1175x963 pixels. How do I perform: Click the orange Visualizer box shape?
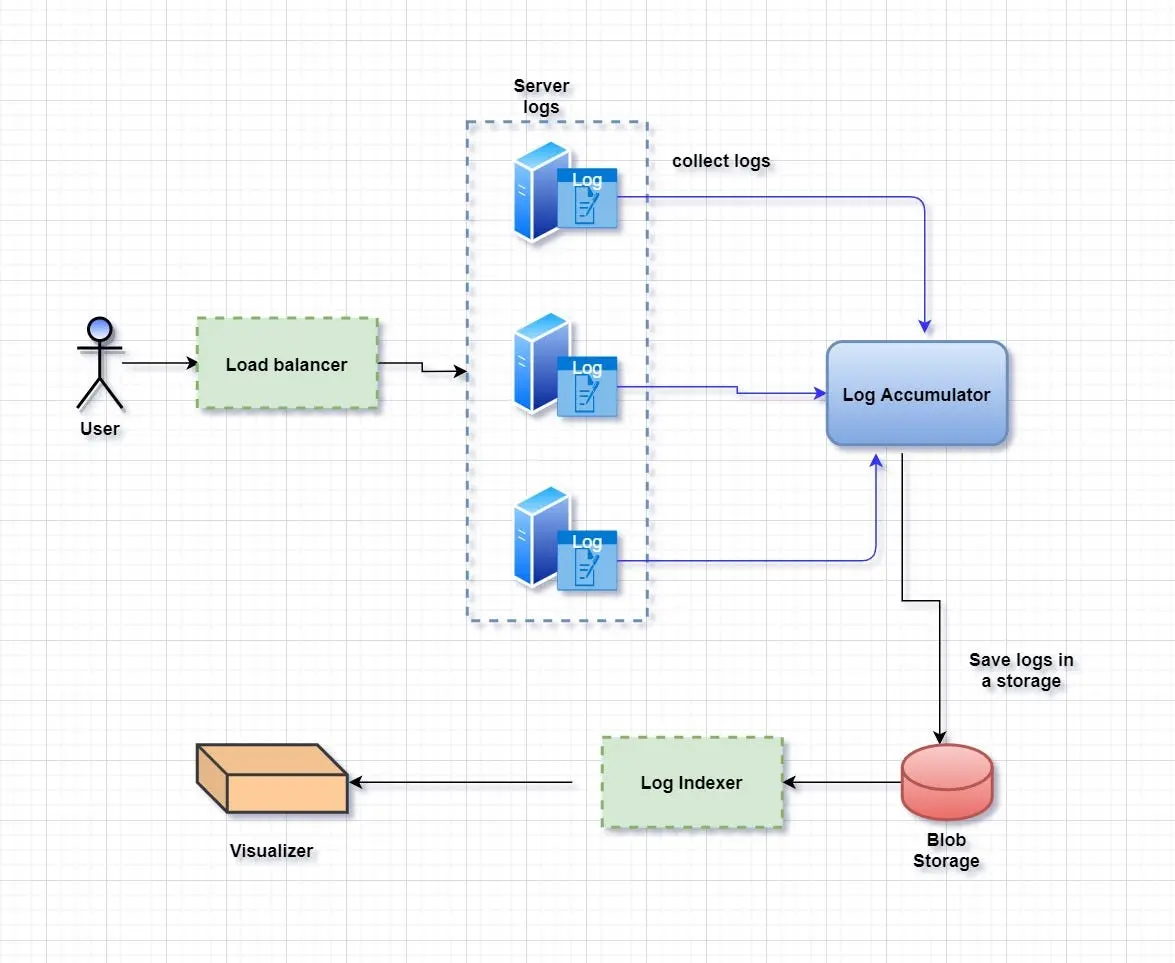click(272, 779)
